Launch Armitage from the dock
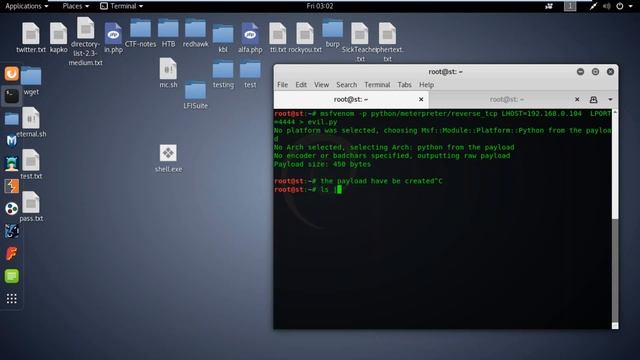This screenshot has height=360, width=640. point(11,164)
